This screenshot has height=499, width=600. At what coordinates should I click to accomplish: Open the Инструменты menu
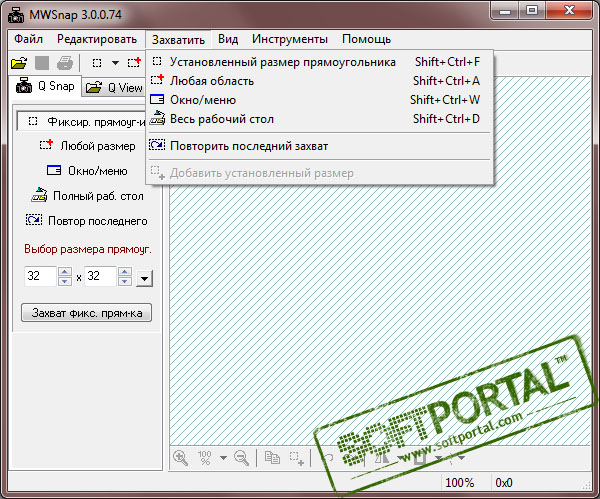click(x=290, y=39)
